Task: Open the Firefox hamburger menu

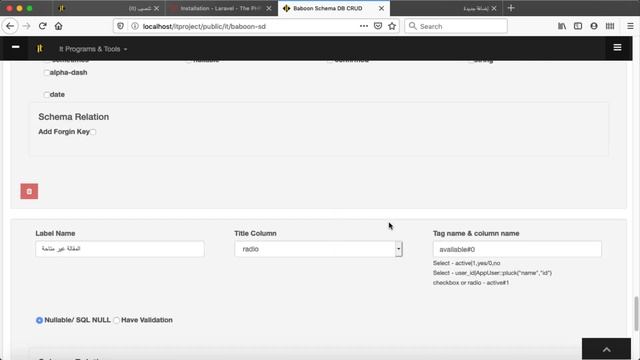Action: (630, 26)
